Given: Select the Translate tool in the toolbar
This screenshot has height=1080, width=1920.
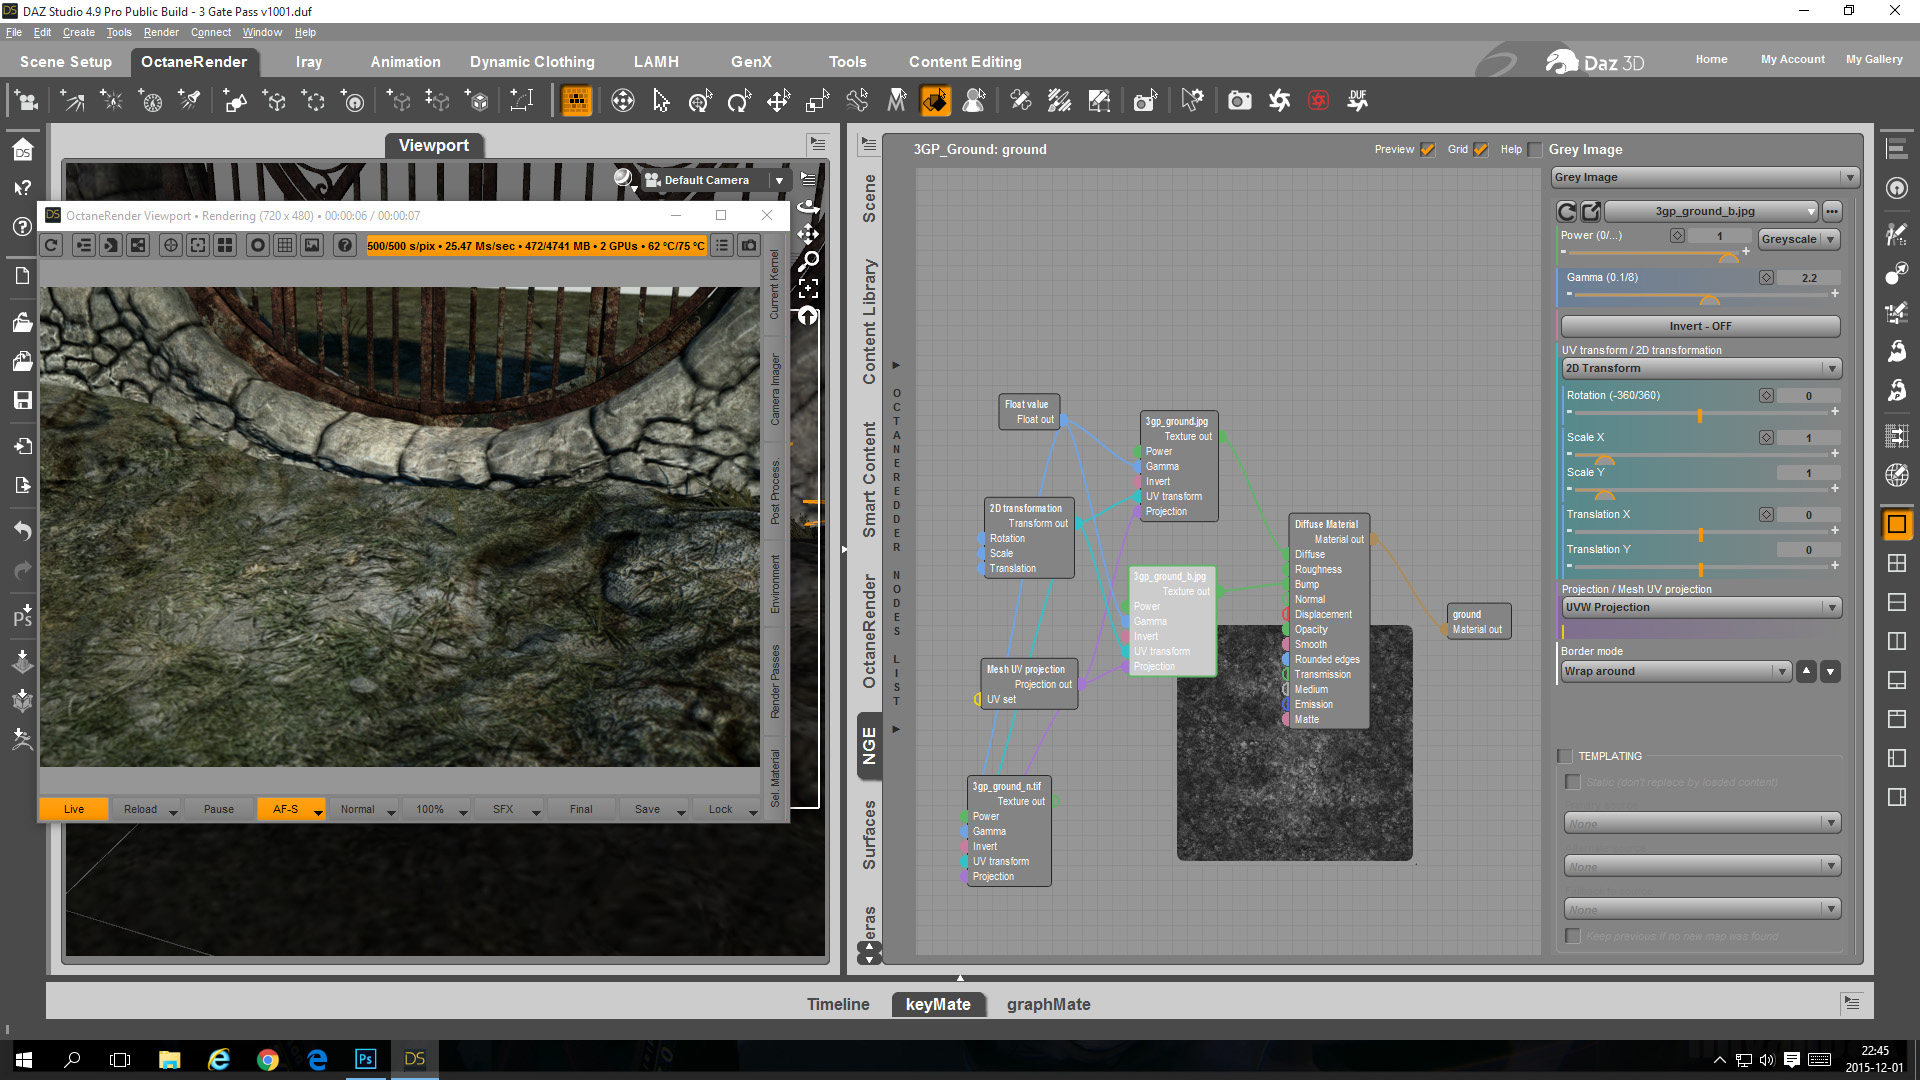Looking at the screenshot, I should (778, 101).
